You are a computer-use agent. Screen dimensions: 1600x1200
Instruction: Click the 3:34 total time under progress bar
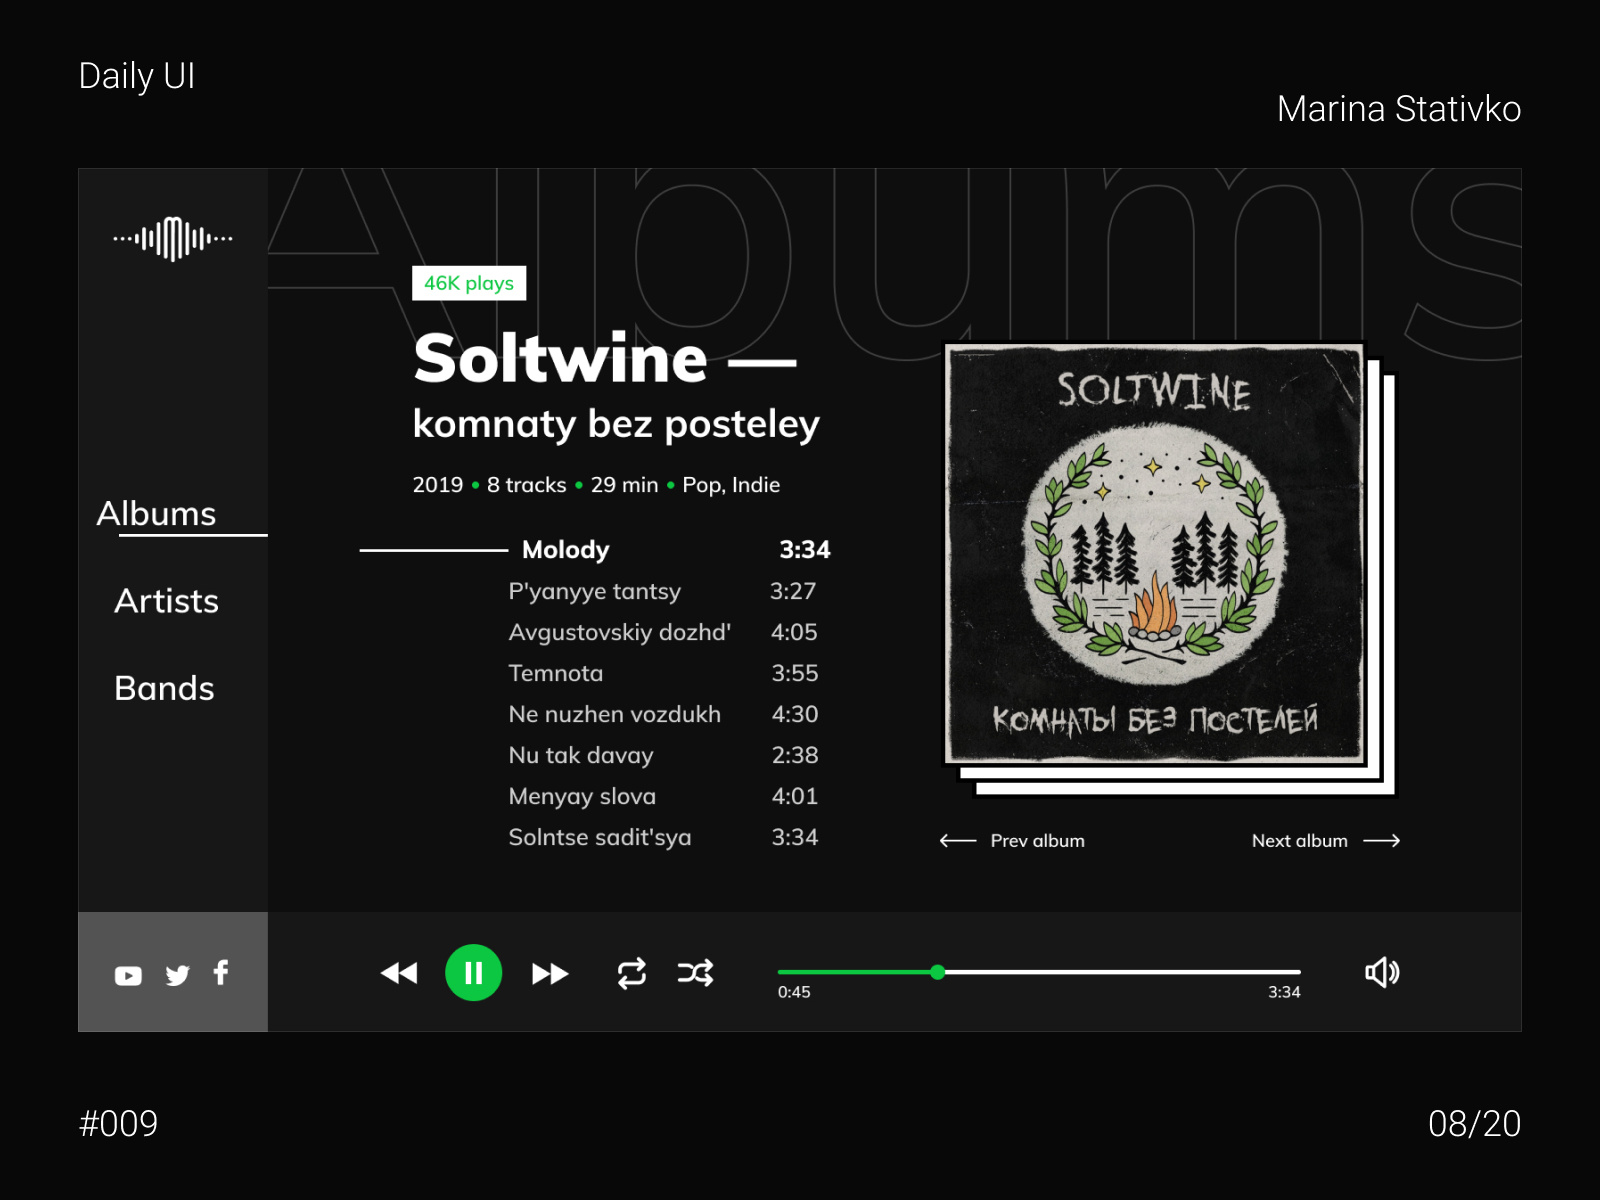point(1284,992)
